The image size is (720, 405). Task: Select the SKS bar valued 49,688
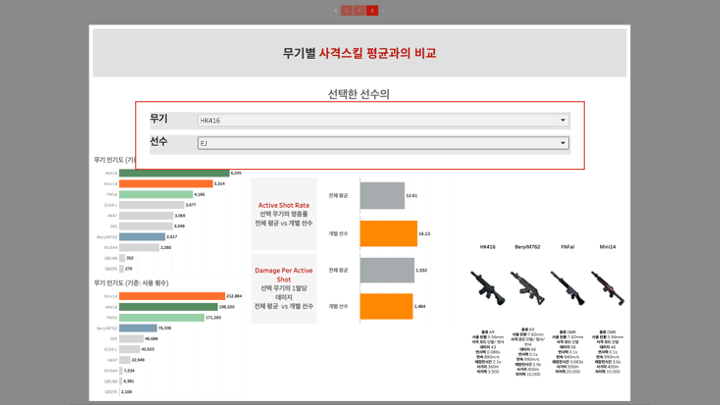click(131, 338)
